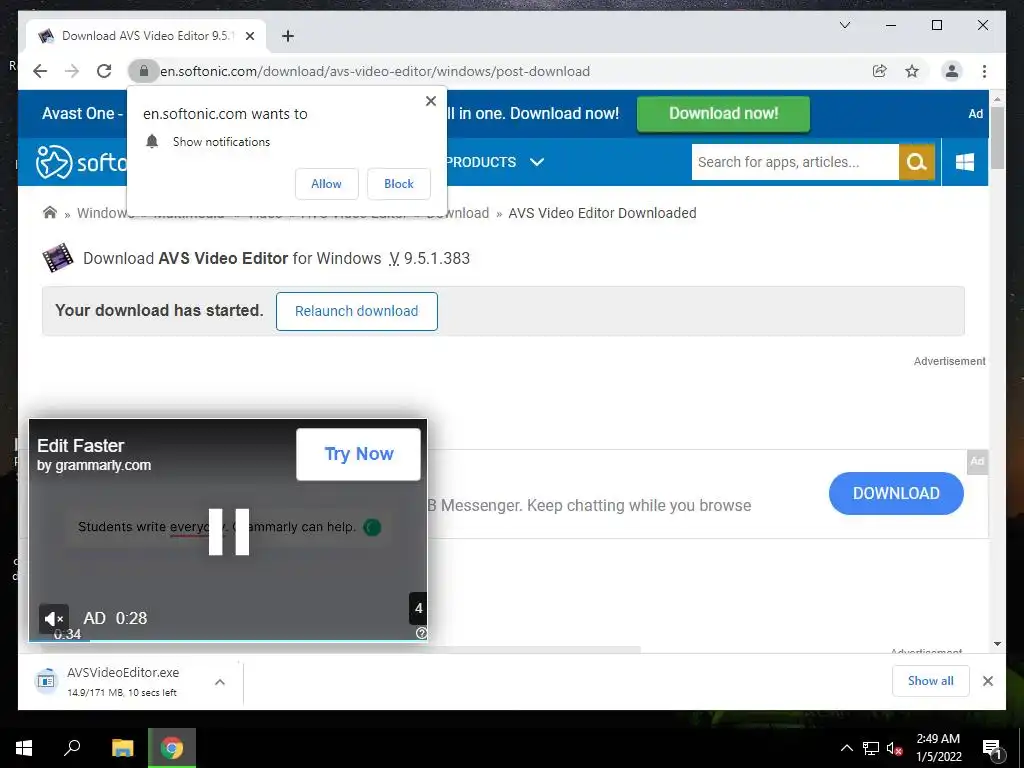Click Relaunch download button
Image resolution: width=1024 pixels, height=768 pixels.
point(357,312)
